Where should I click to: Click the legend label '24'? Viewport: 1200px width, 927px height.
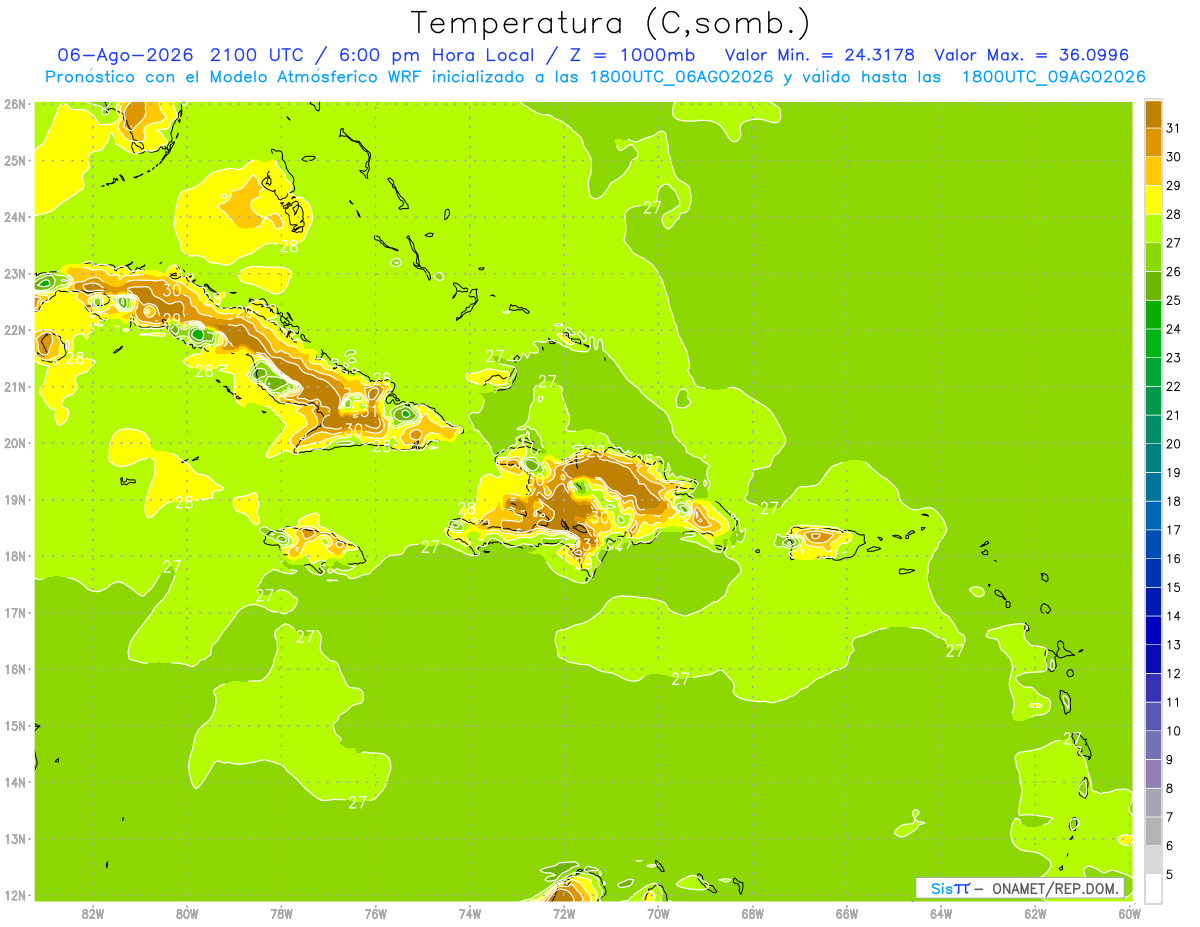click(1174, 329)
